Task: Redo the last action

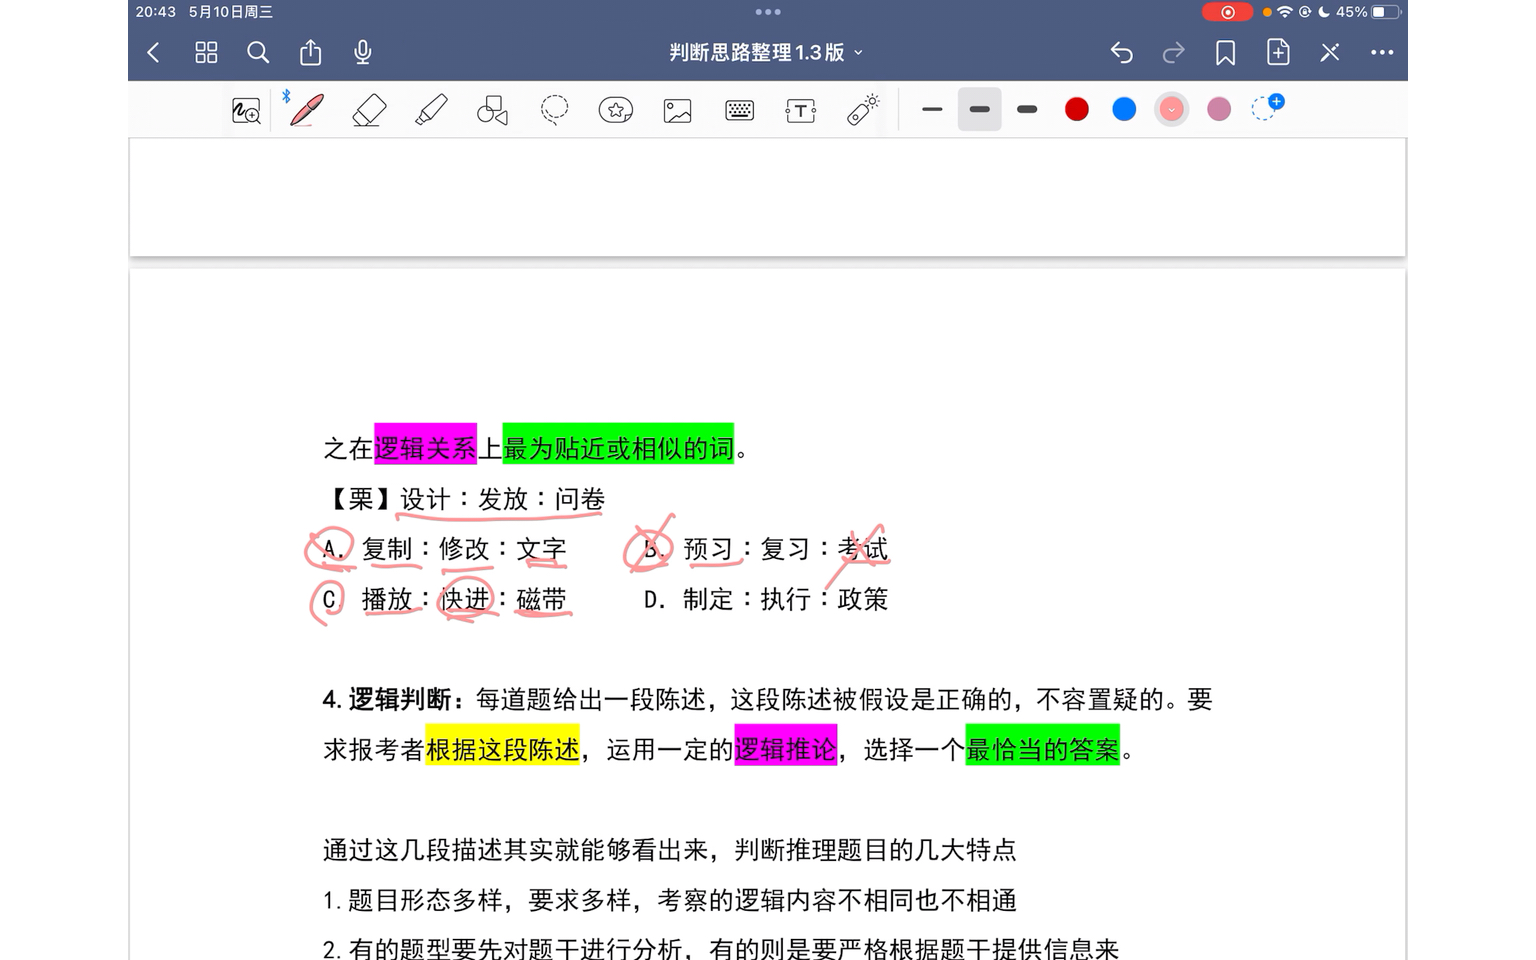Action: 1174,53
